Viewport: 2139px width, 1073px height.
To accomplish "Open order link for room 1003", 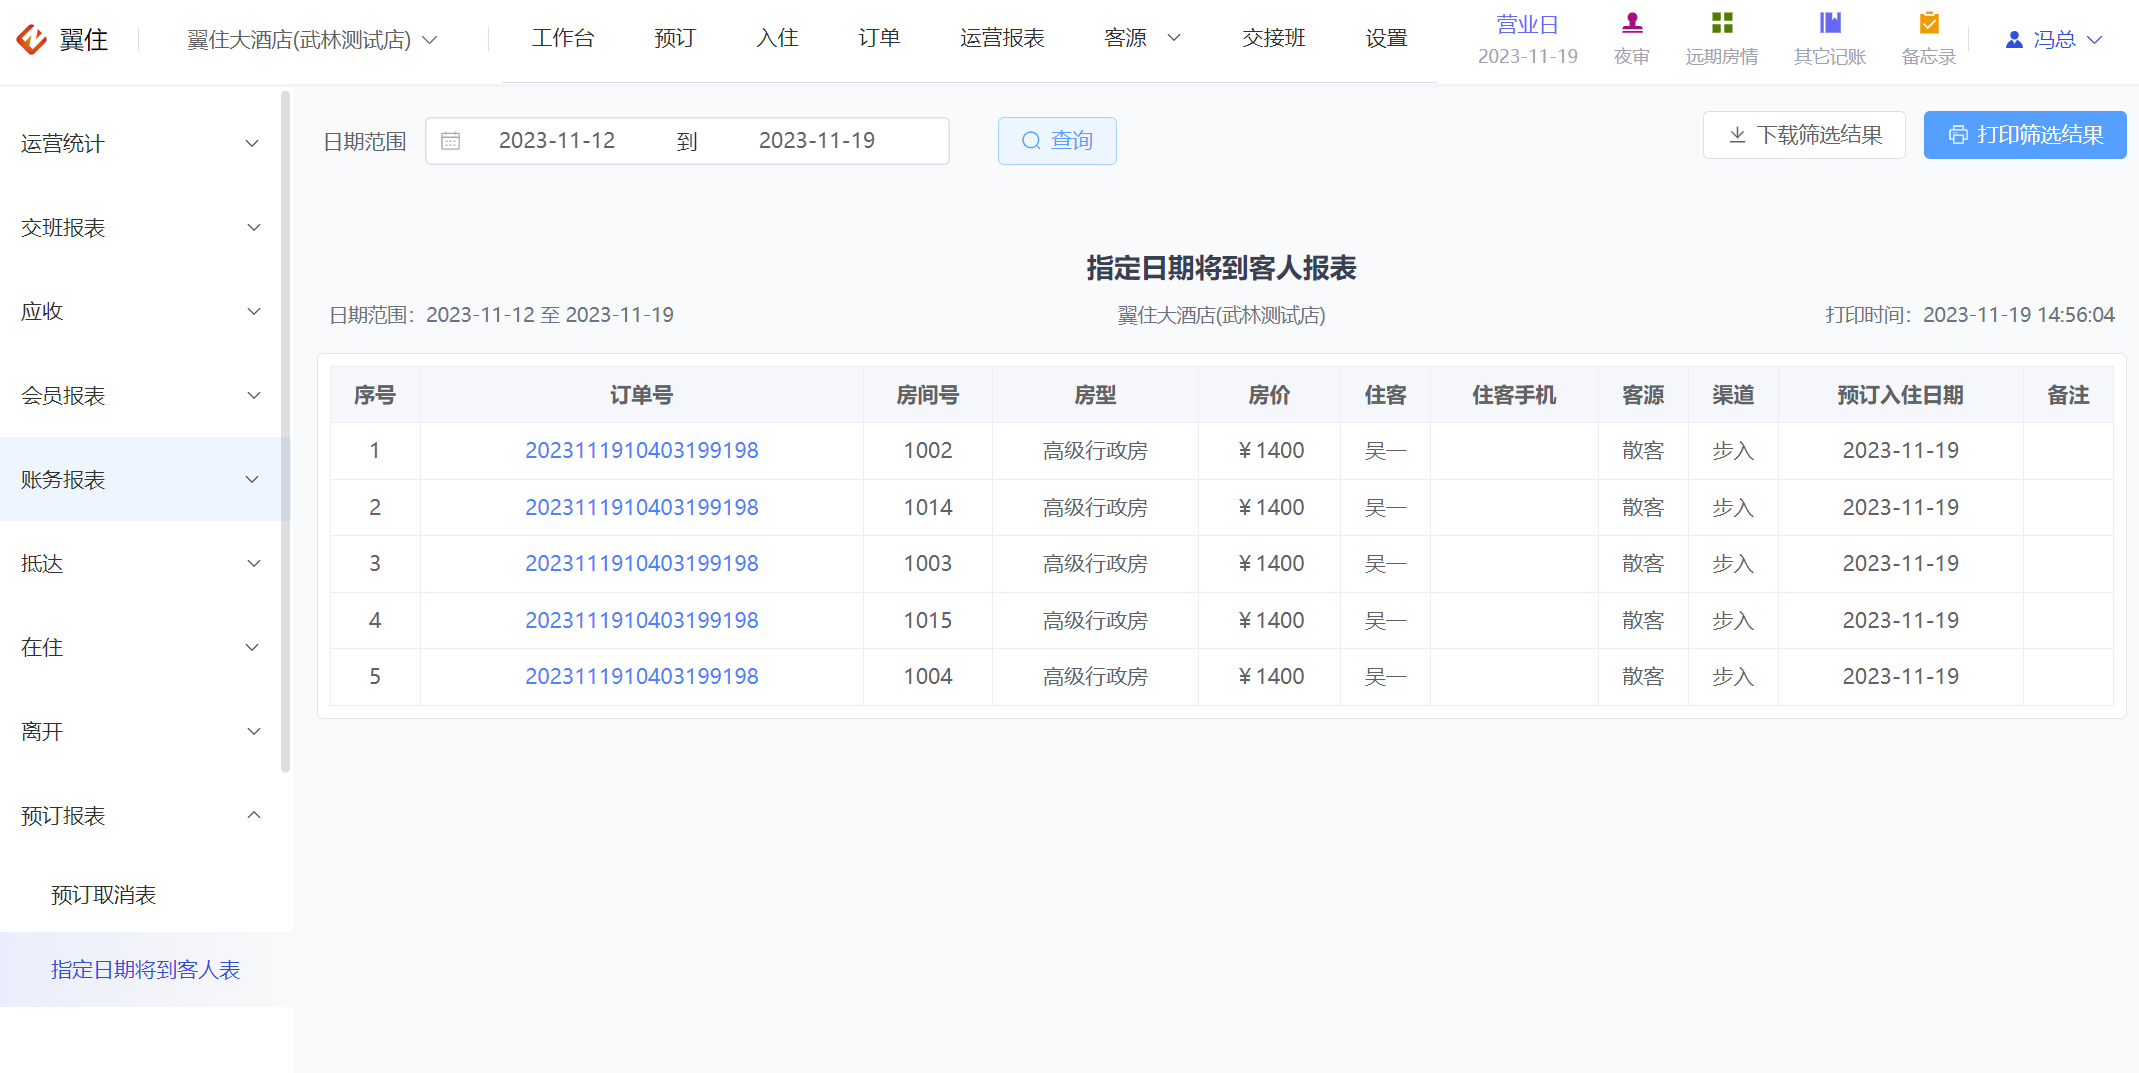I will click(642, 564).
